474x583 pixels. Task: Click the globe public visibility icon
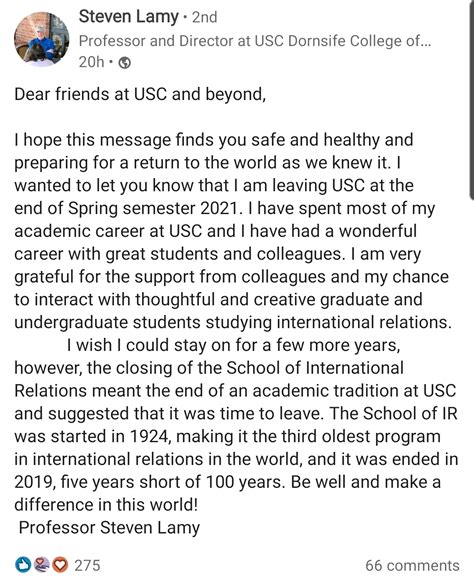[125, 63]
